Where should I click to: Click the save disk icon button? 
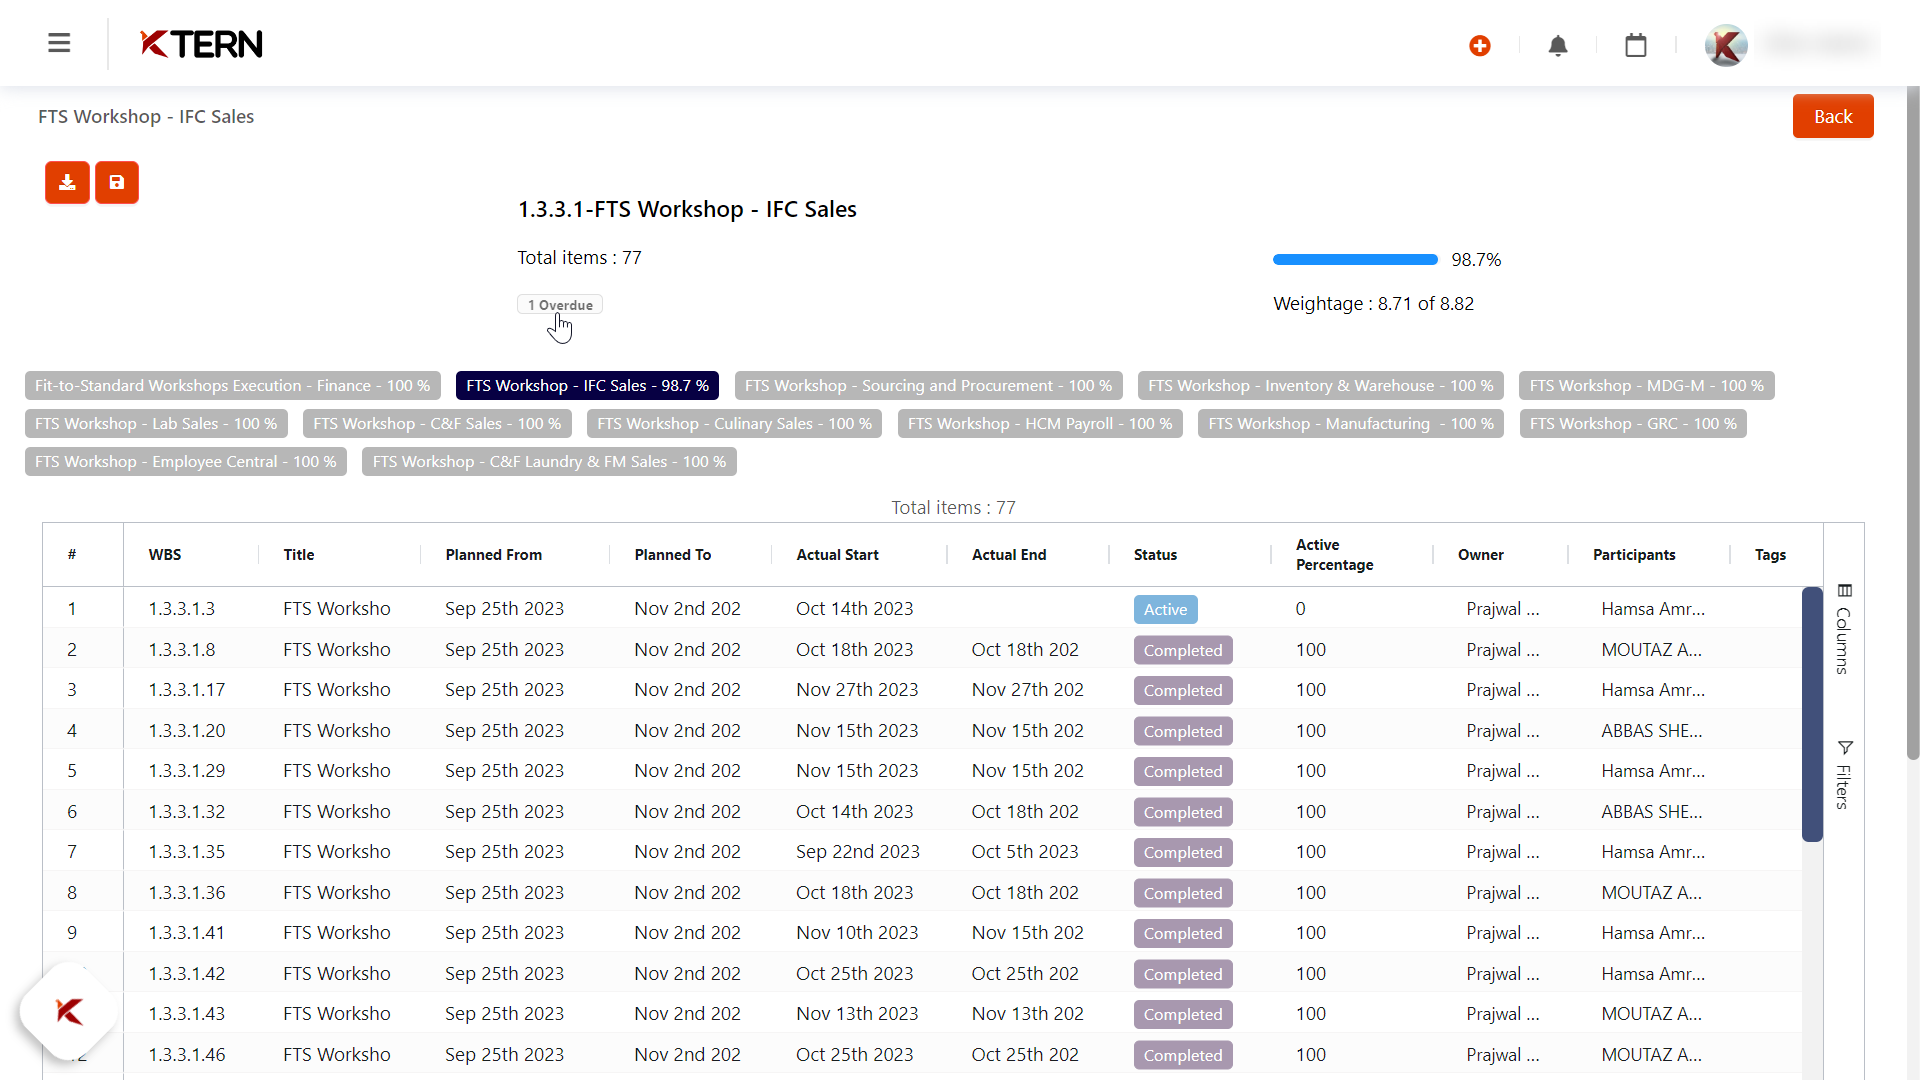point(117,183)
